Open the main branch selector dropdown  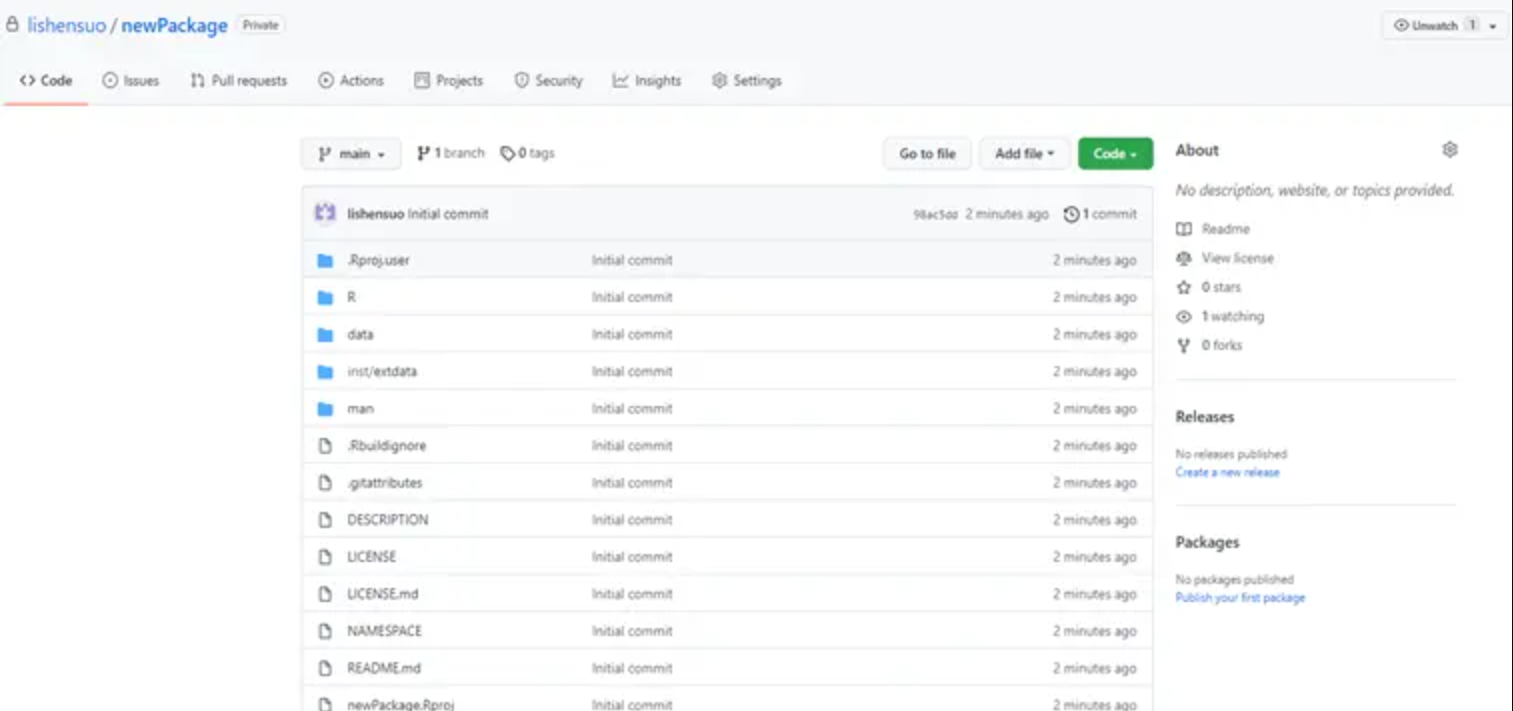351,154
